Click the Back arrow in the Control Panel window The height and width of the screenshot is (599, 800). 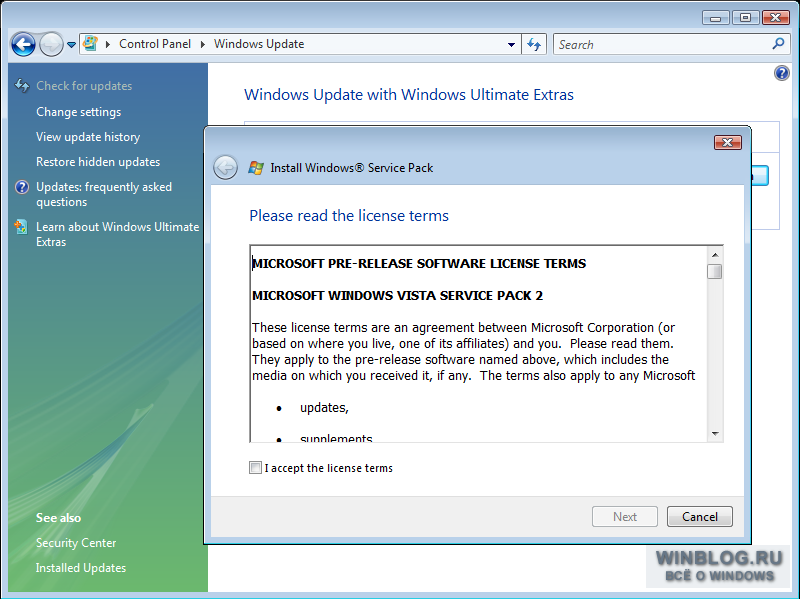pyautogui.click(x=23, y=44)
